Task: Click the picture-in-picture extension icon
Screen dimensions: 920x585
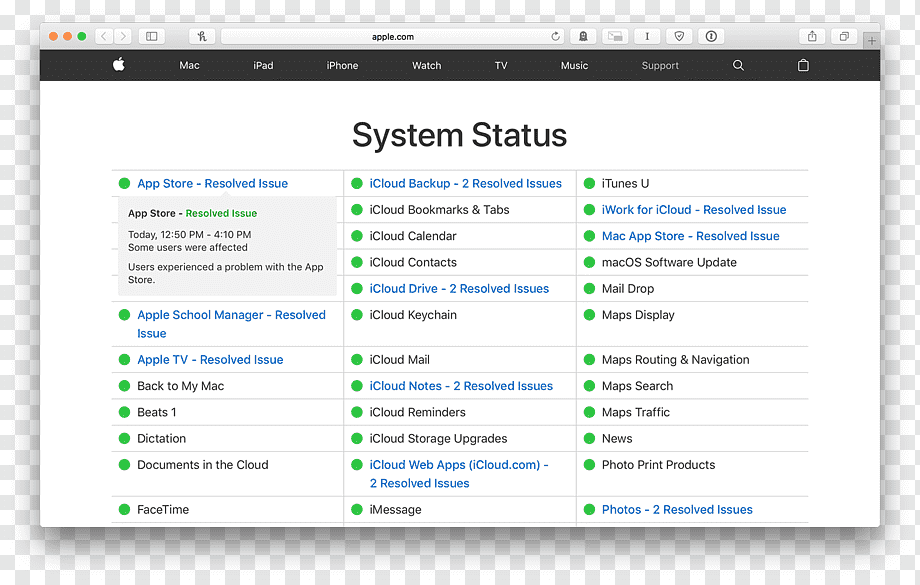Action: [x=615, y=36]
